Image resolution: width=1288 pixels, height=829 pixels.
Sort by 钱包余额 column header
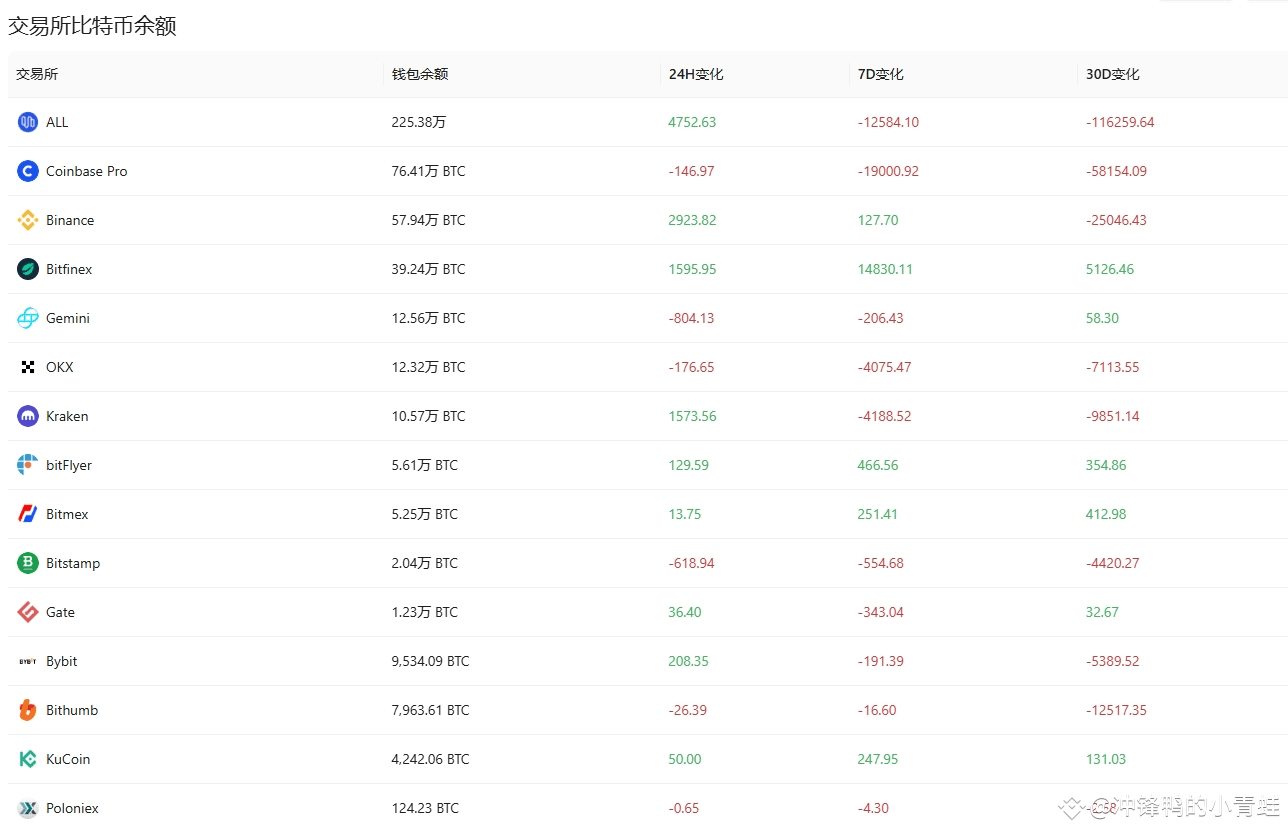[x=420, y=74]
